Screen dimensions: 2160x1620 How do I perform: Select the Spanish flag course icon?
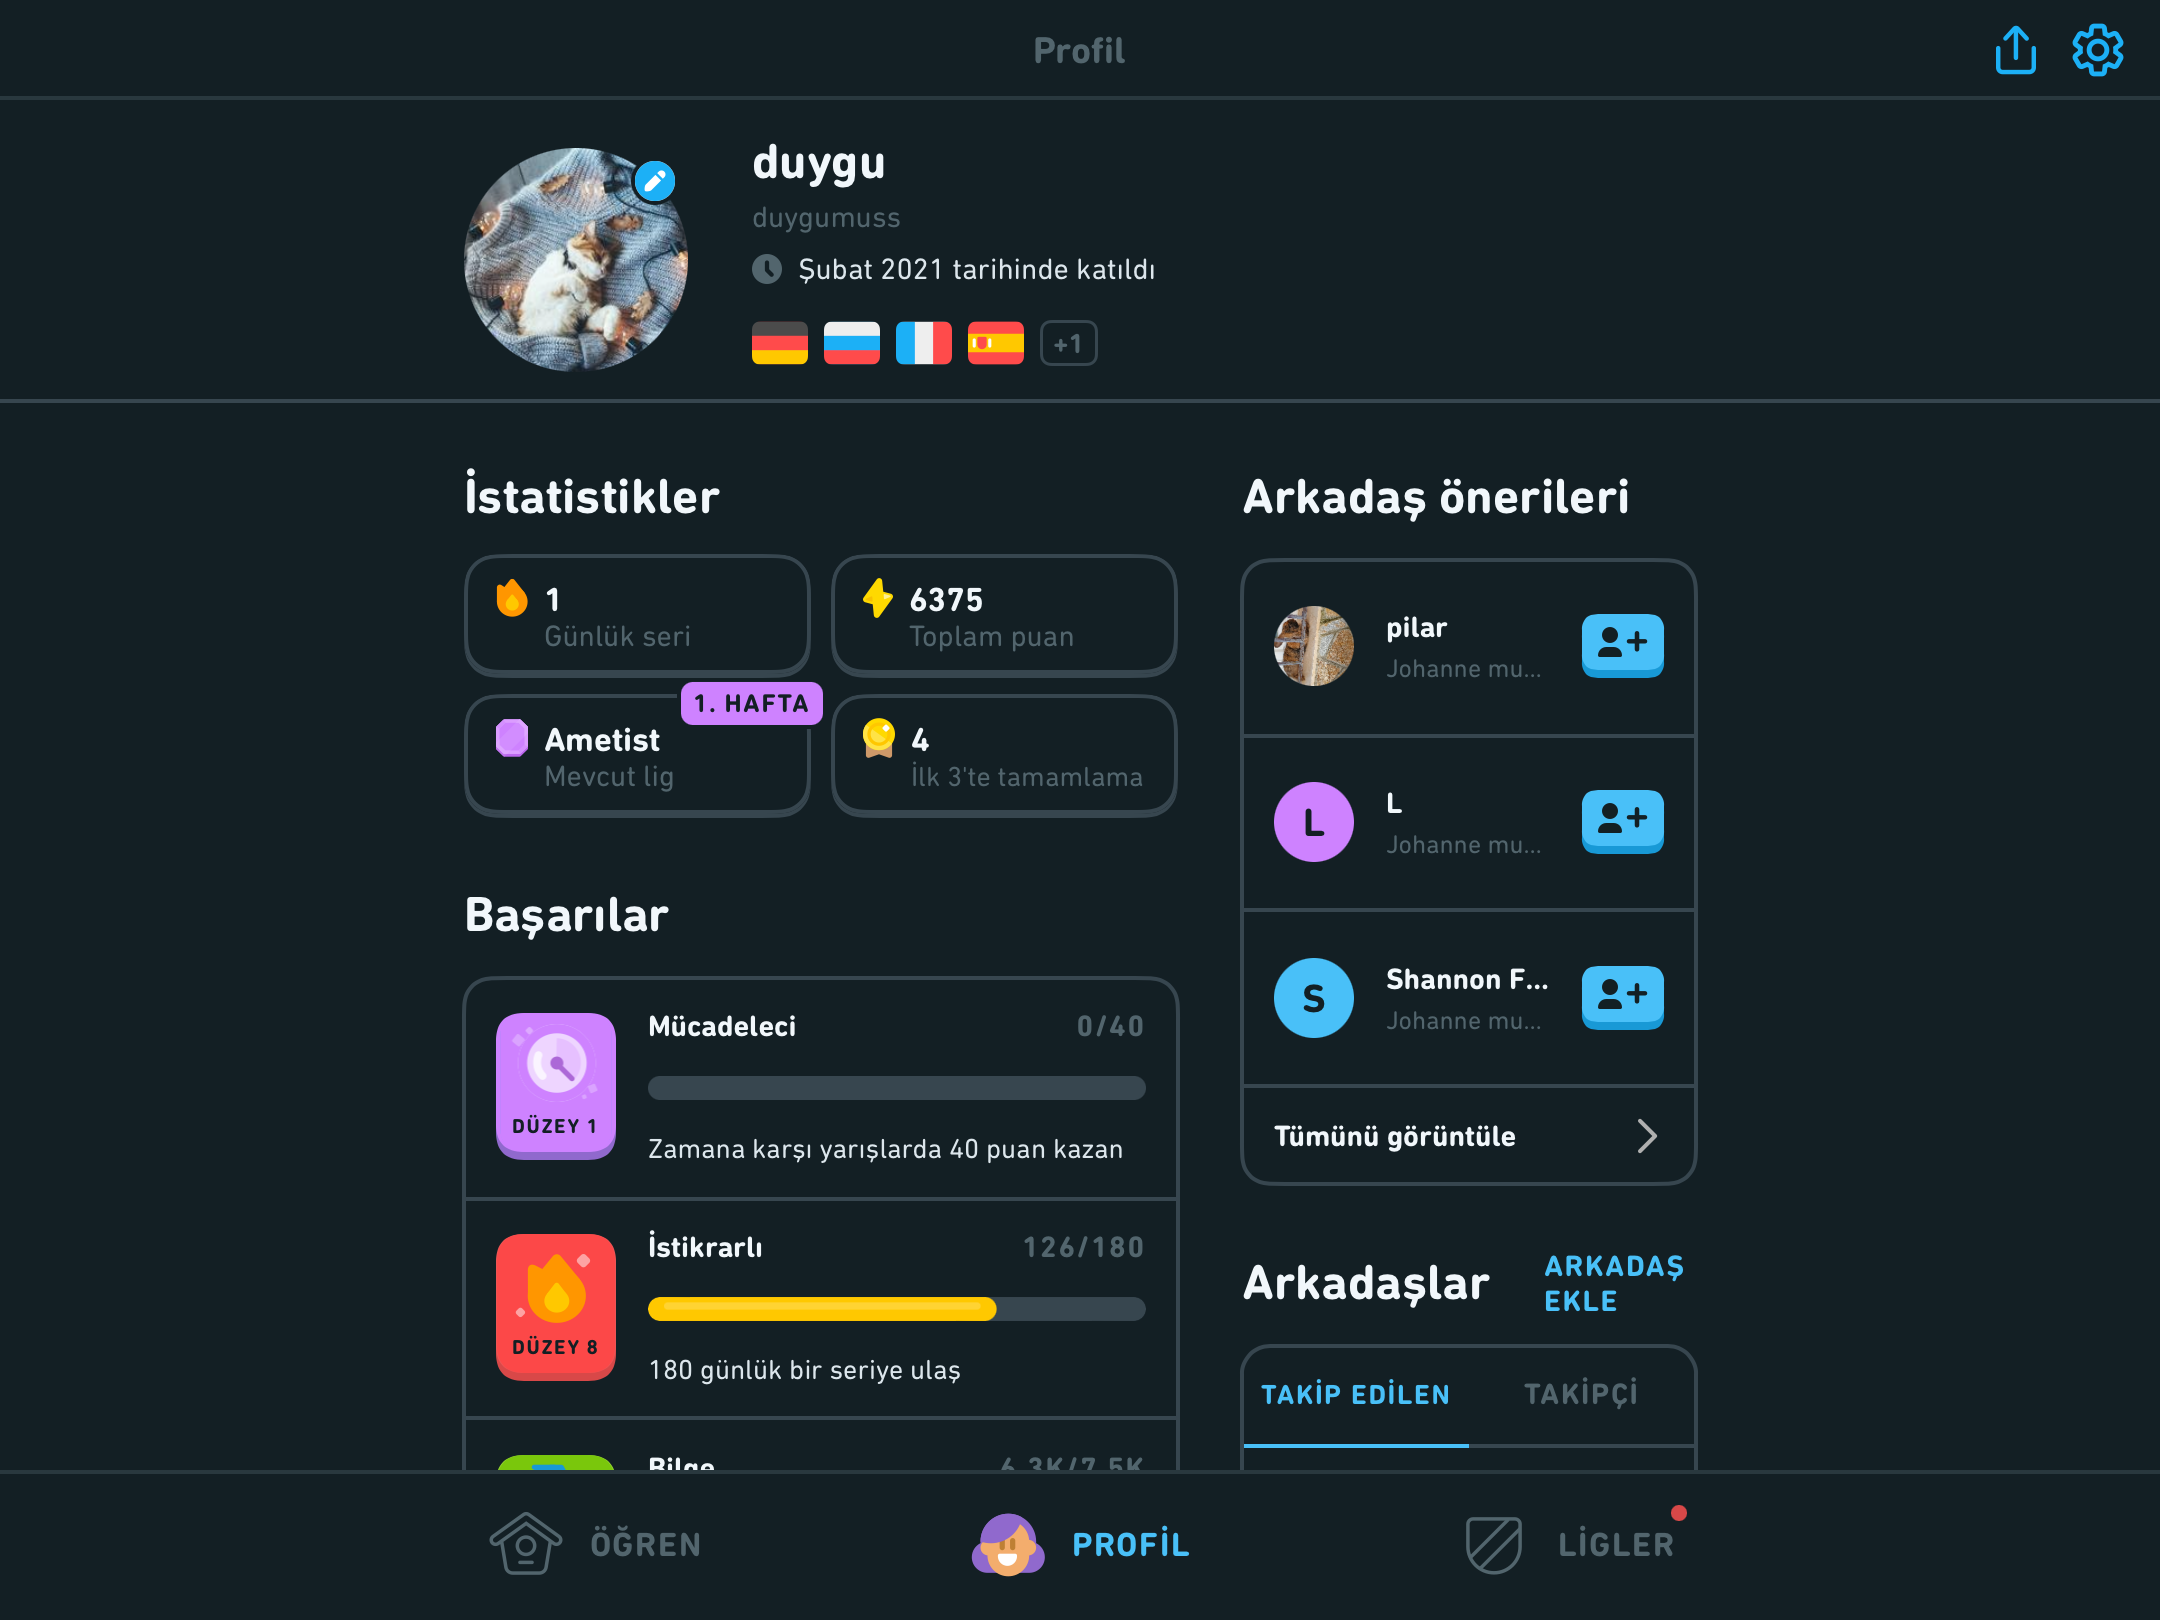tap(996, 343)
